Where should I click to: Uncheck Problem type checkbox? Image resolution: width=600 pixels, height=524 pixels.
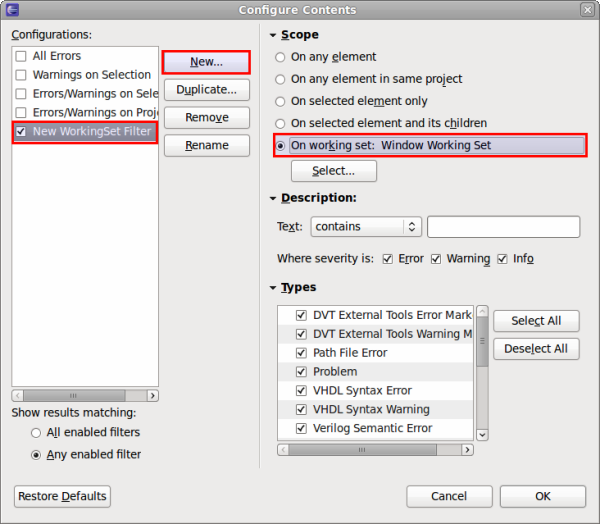301,372
